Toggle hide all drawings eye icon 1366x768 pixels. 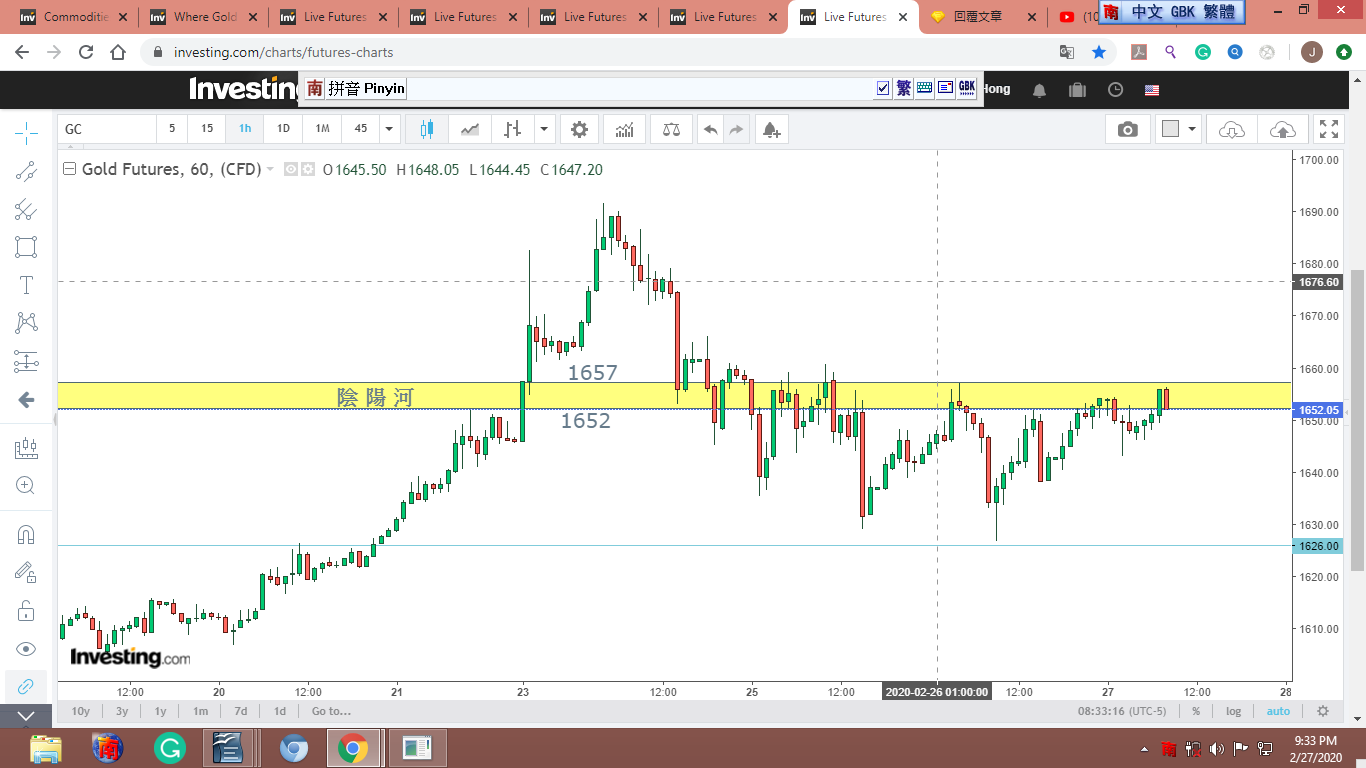coord(26,649)
